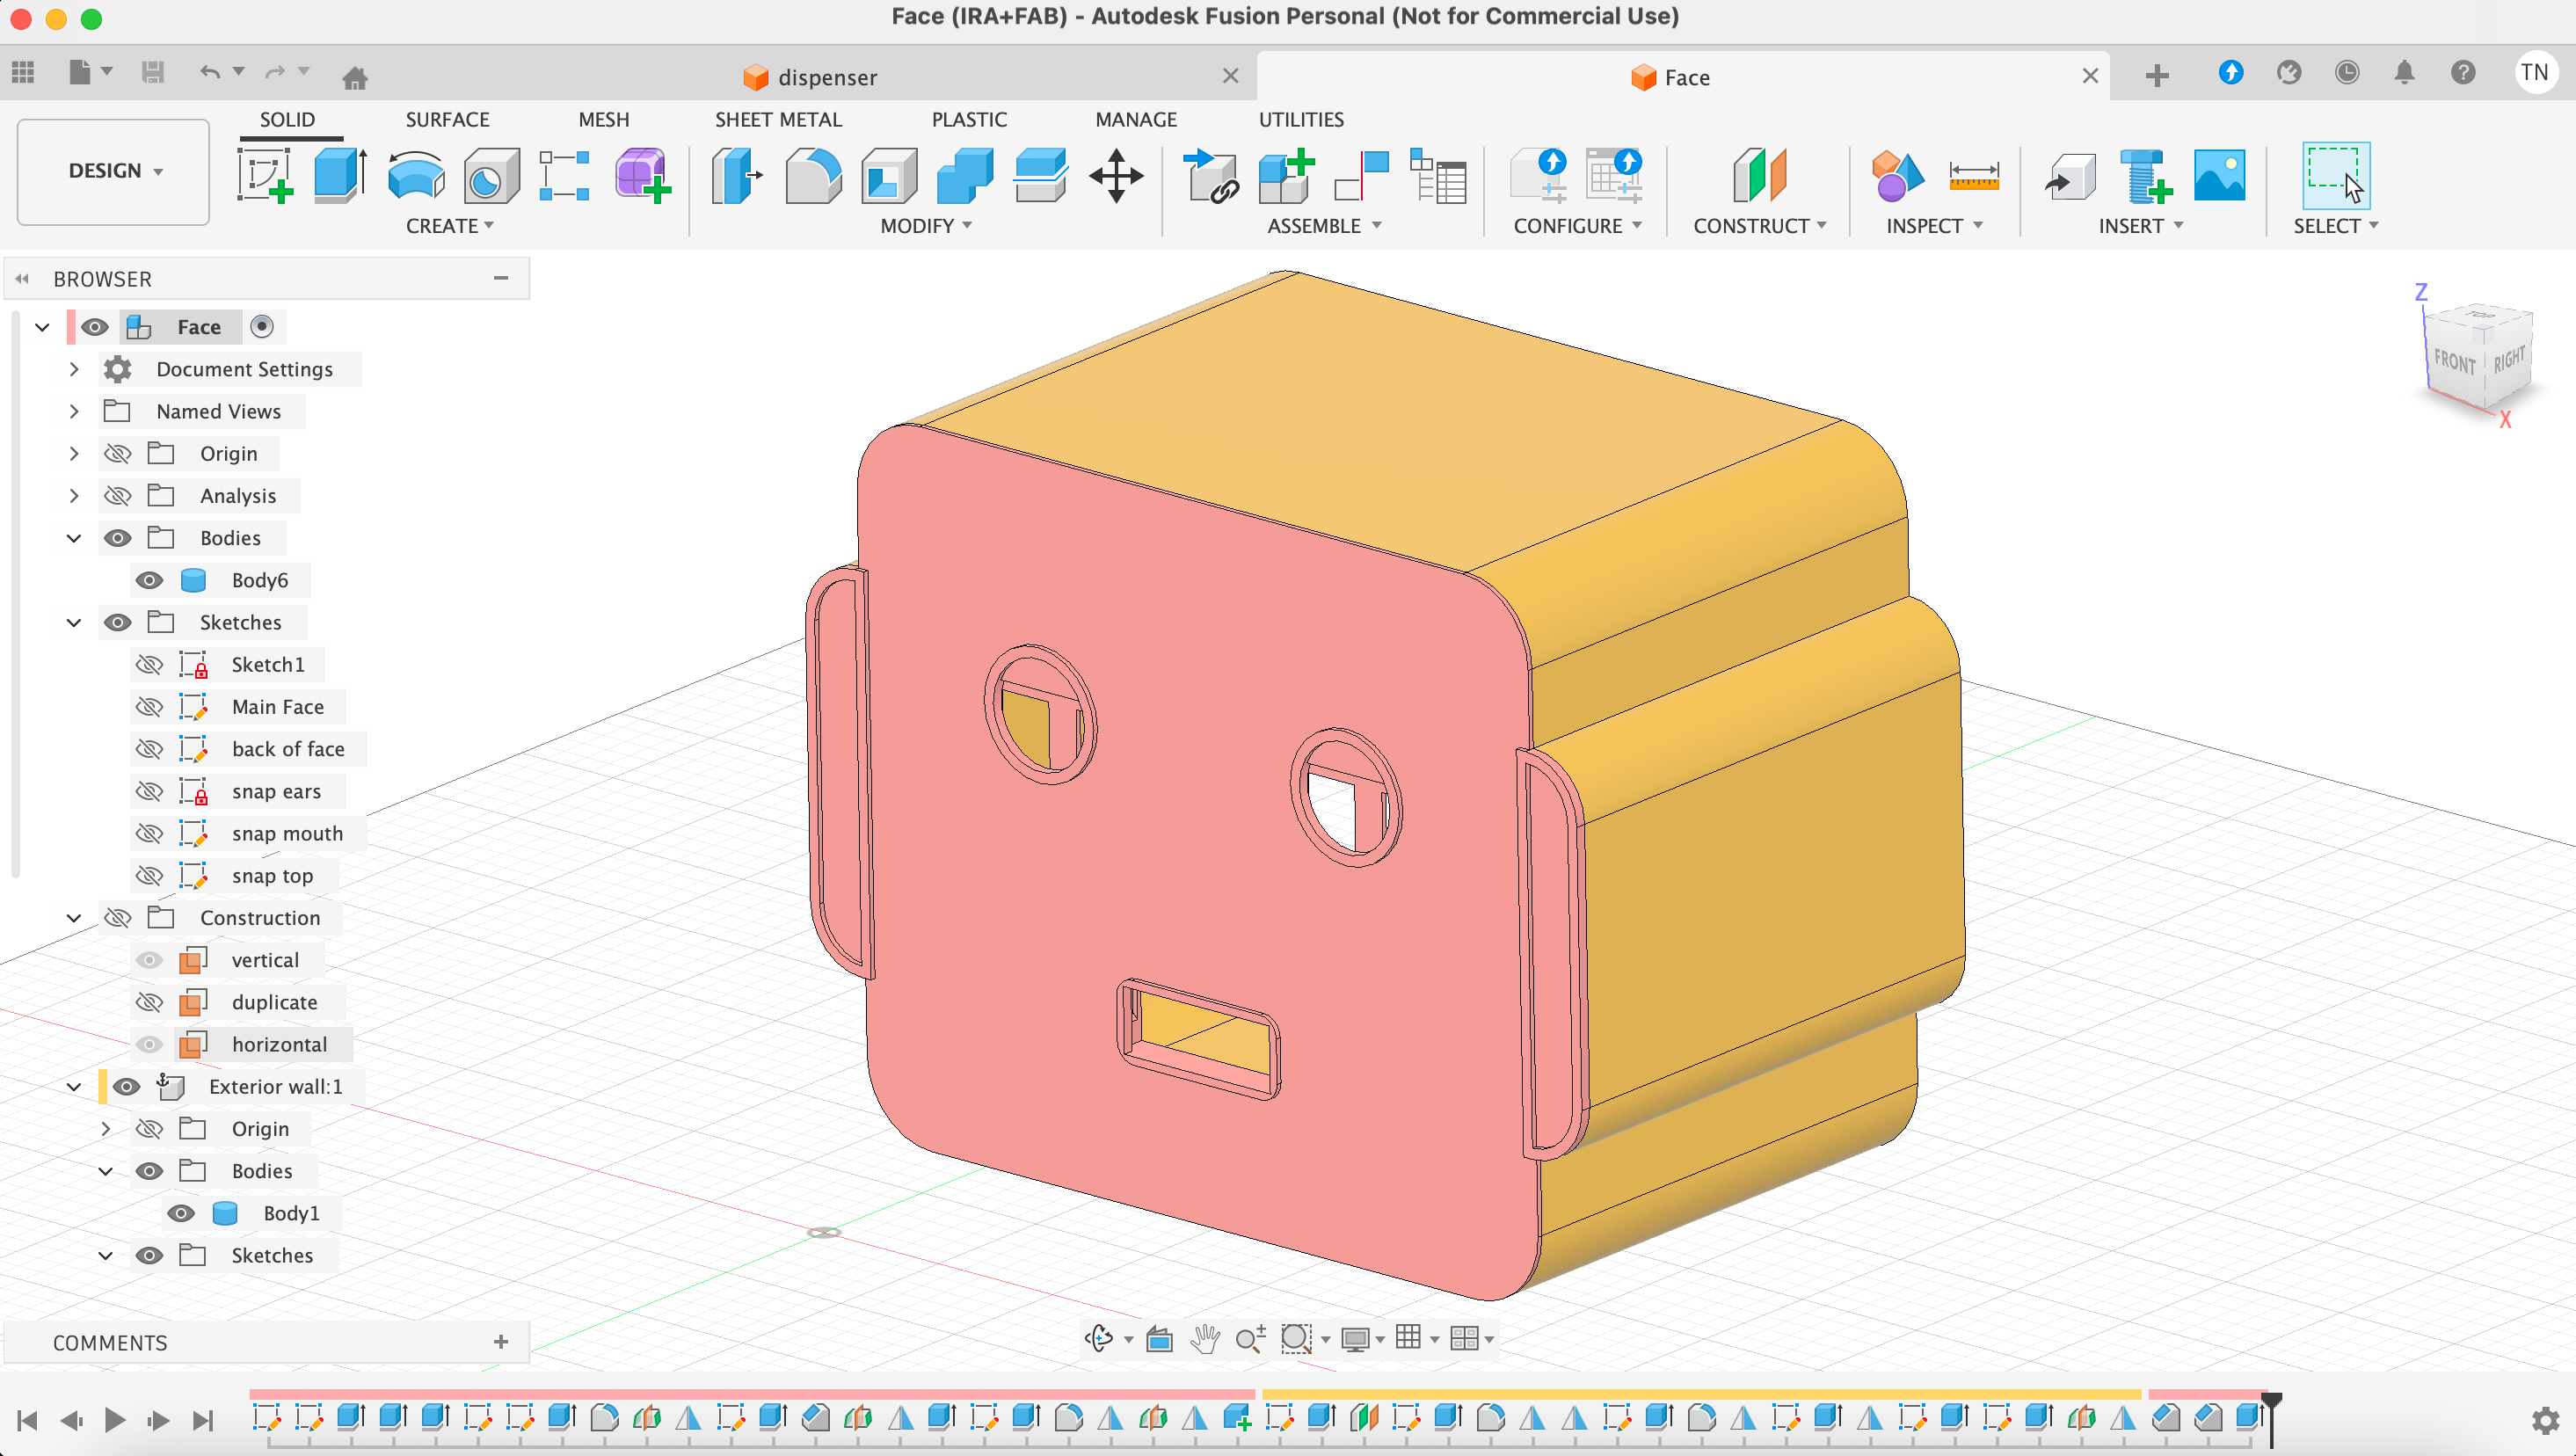Click the Insert Fastener icon

(x=2144, y=176)
